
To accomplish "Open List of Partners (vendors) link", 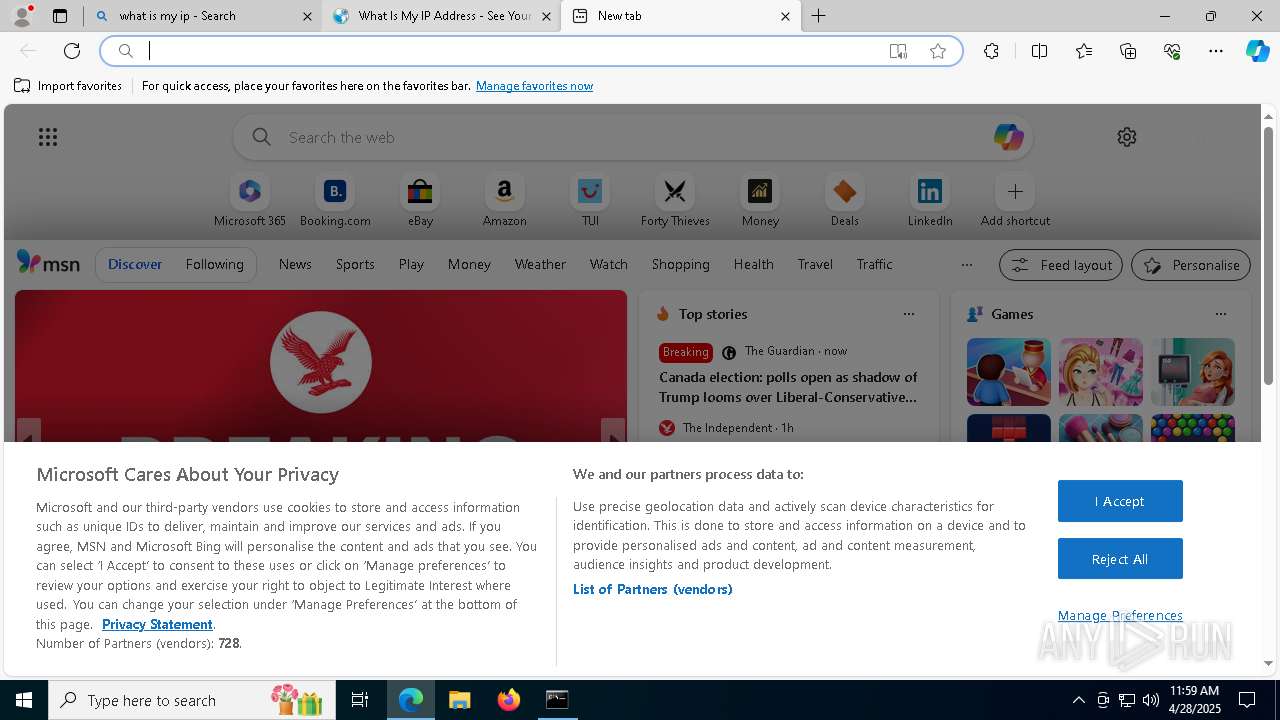I will coord(652,589).
